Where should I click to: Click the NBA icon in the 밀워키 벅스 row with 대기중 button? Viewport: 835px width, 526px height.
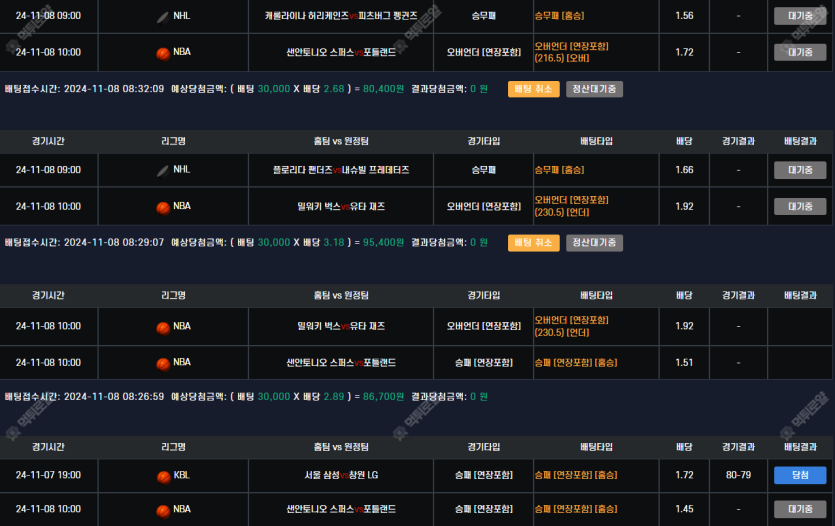click(x=163, y=207)
